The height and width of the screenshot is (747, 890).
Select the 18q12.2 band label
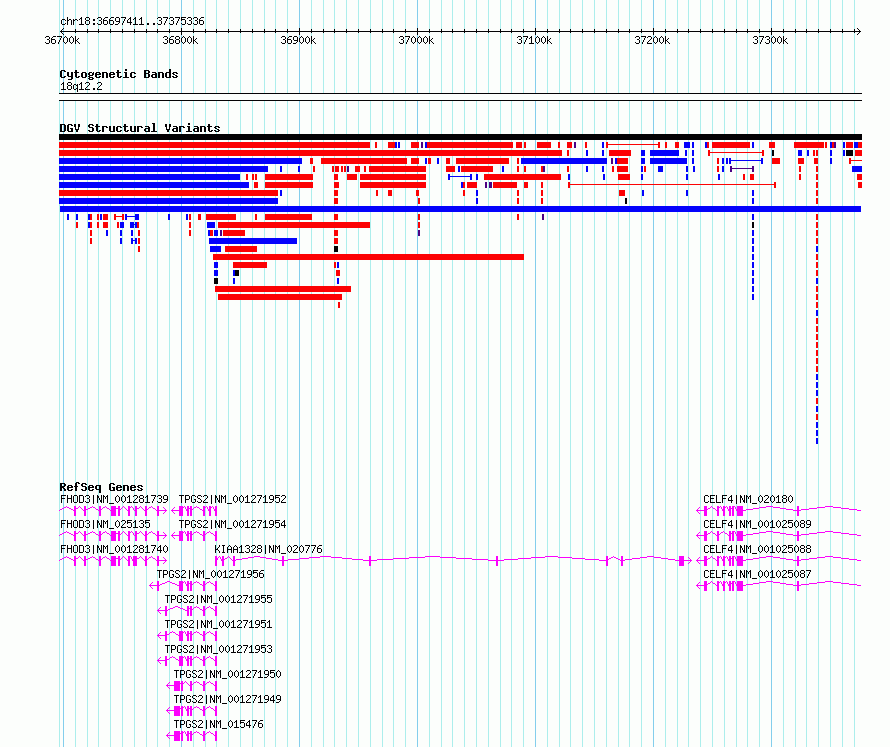pyautogui.click(x=81, y=86)
